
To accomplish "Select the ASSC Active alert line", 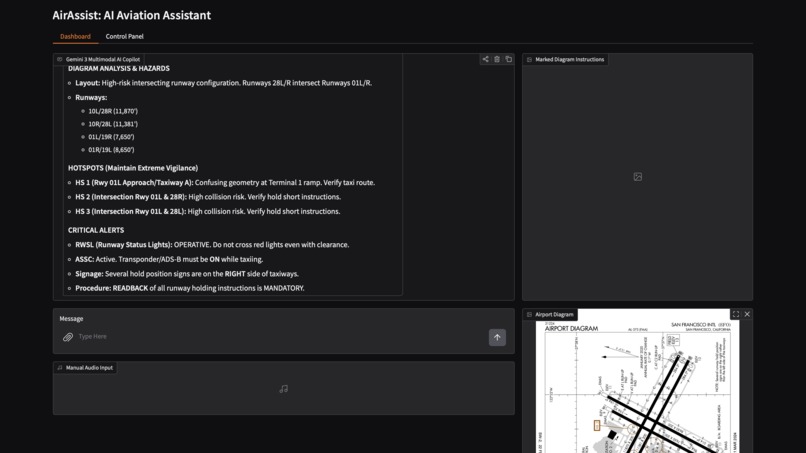I will [x=169, y=259].
